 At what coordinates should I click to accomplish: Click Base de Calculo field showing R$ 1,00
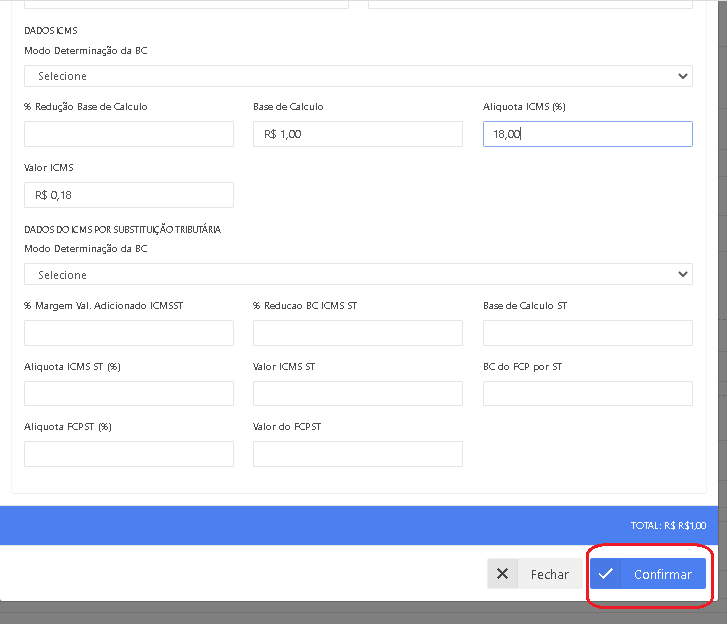(357, 134)
